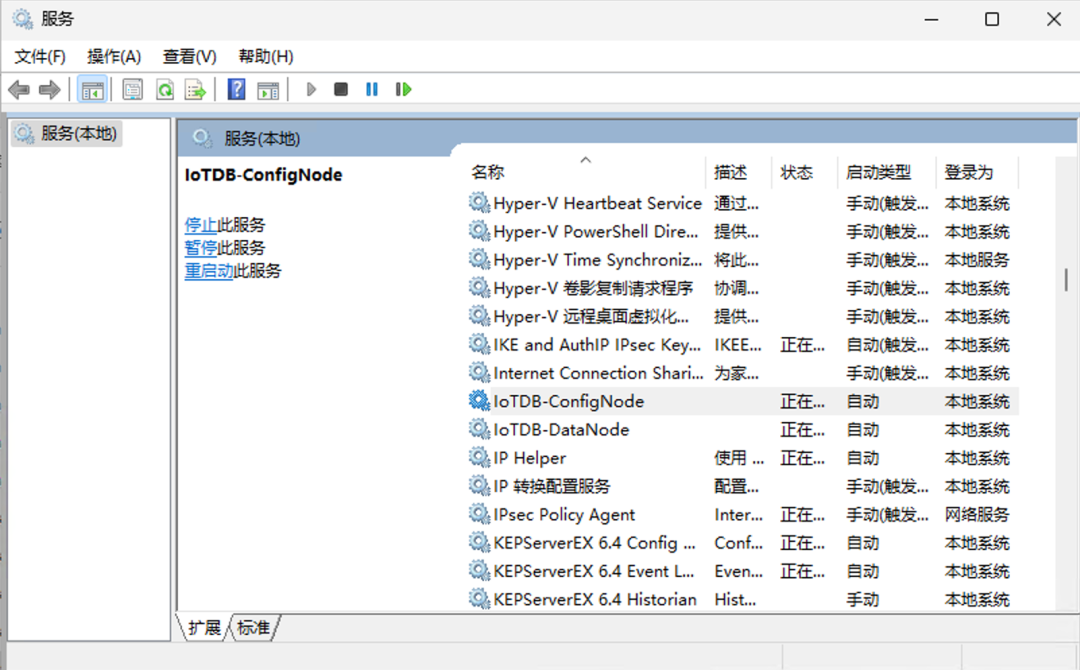This screenshot has height=670, width=1080.
Task: Select Hyper-V 卷影复制请求程序 service name
Action: point(593,288)
